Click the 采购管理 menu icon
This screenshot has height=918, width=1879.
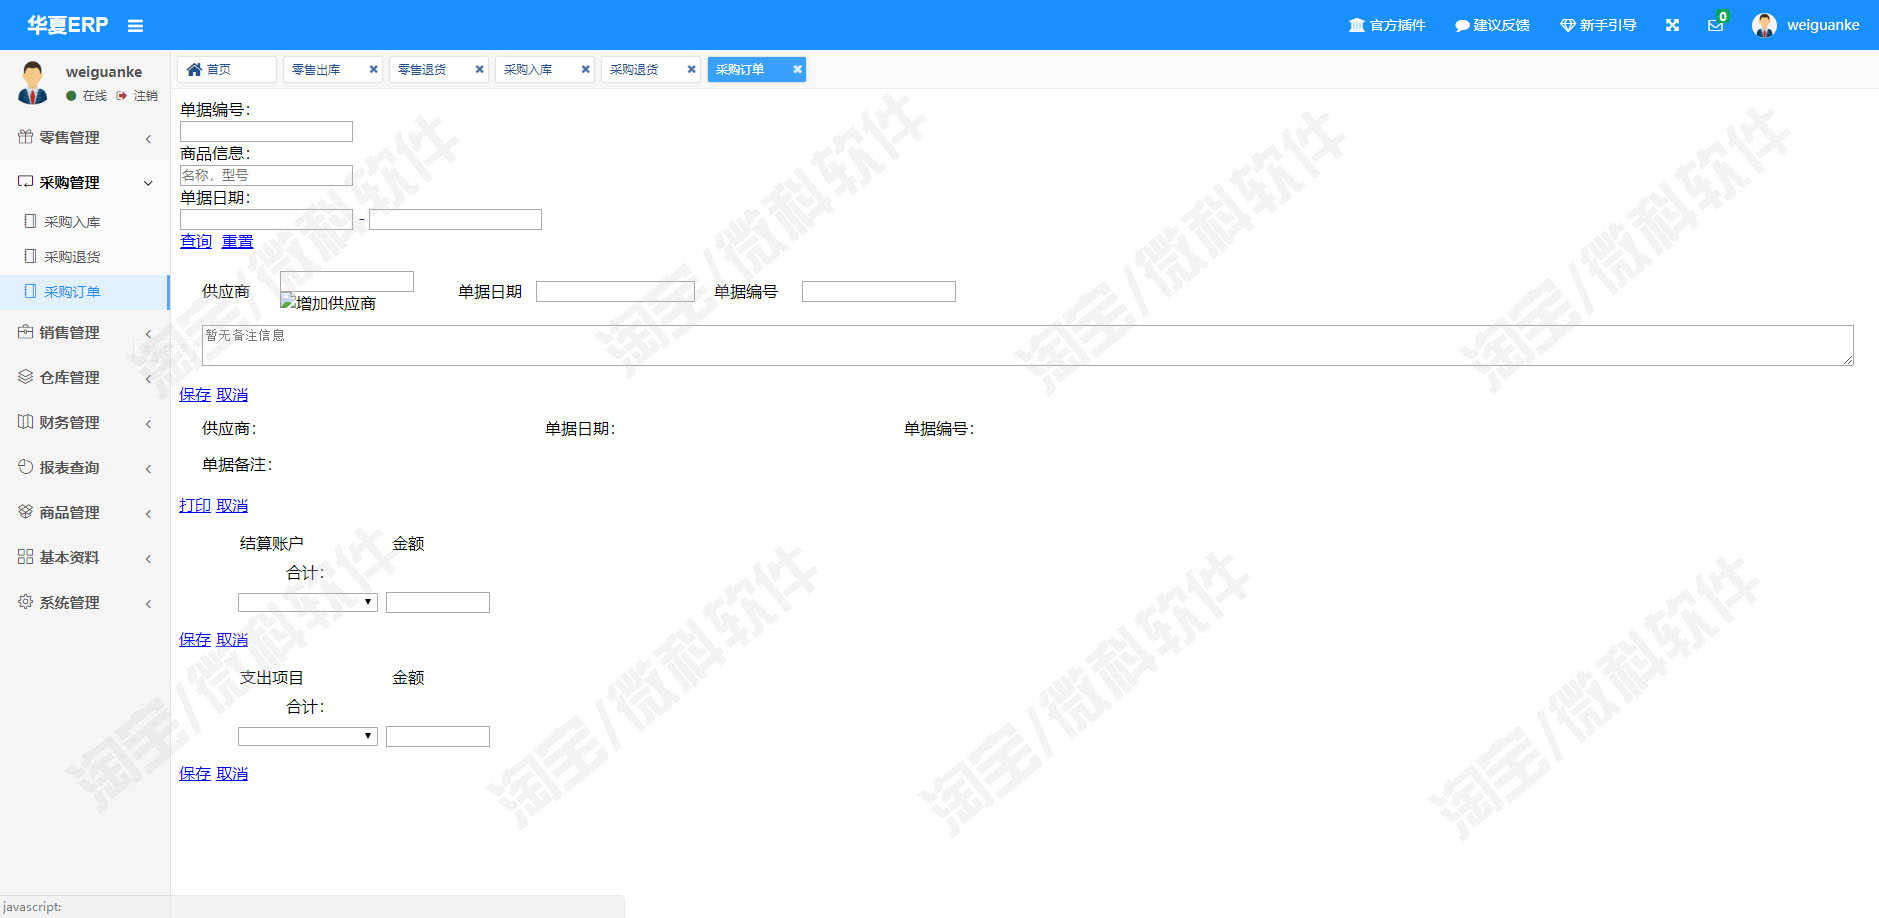(x=25, y=182)
